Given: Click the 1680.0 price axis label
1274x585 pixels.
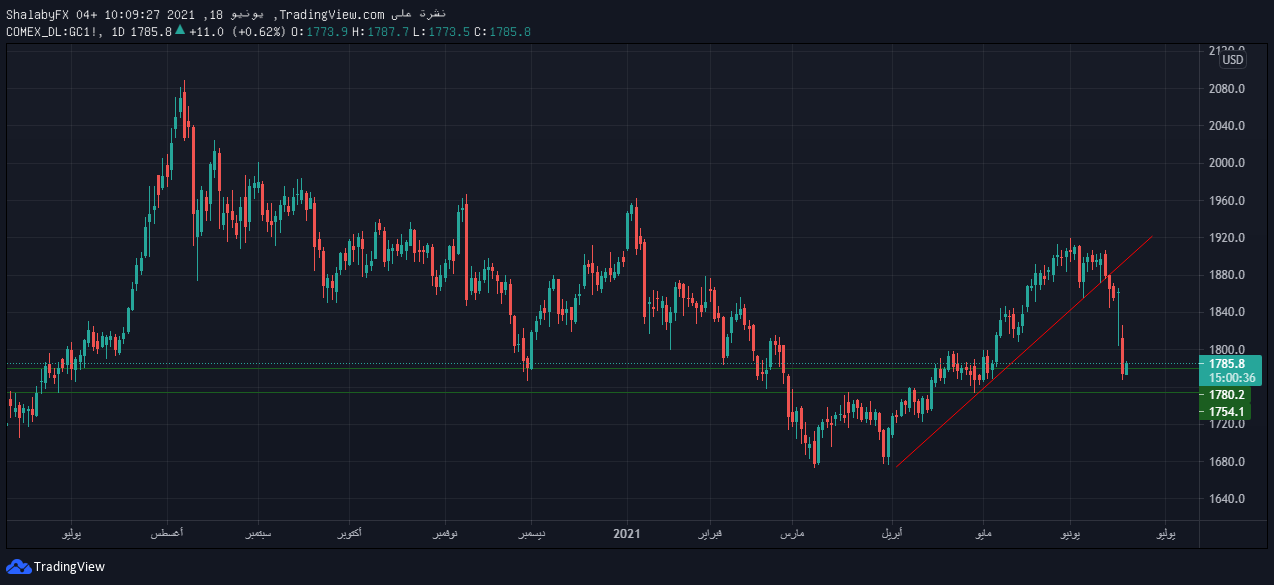Looking at the screenshot, I should [1226, 462].
